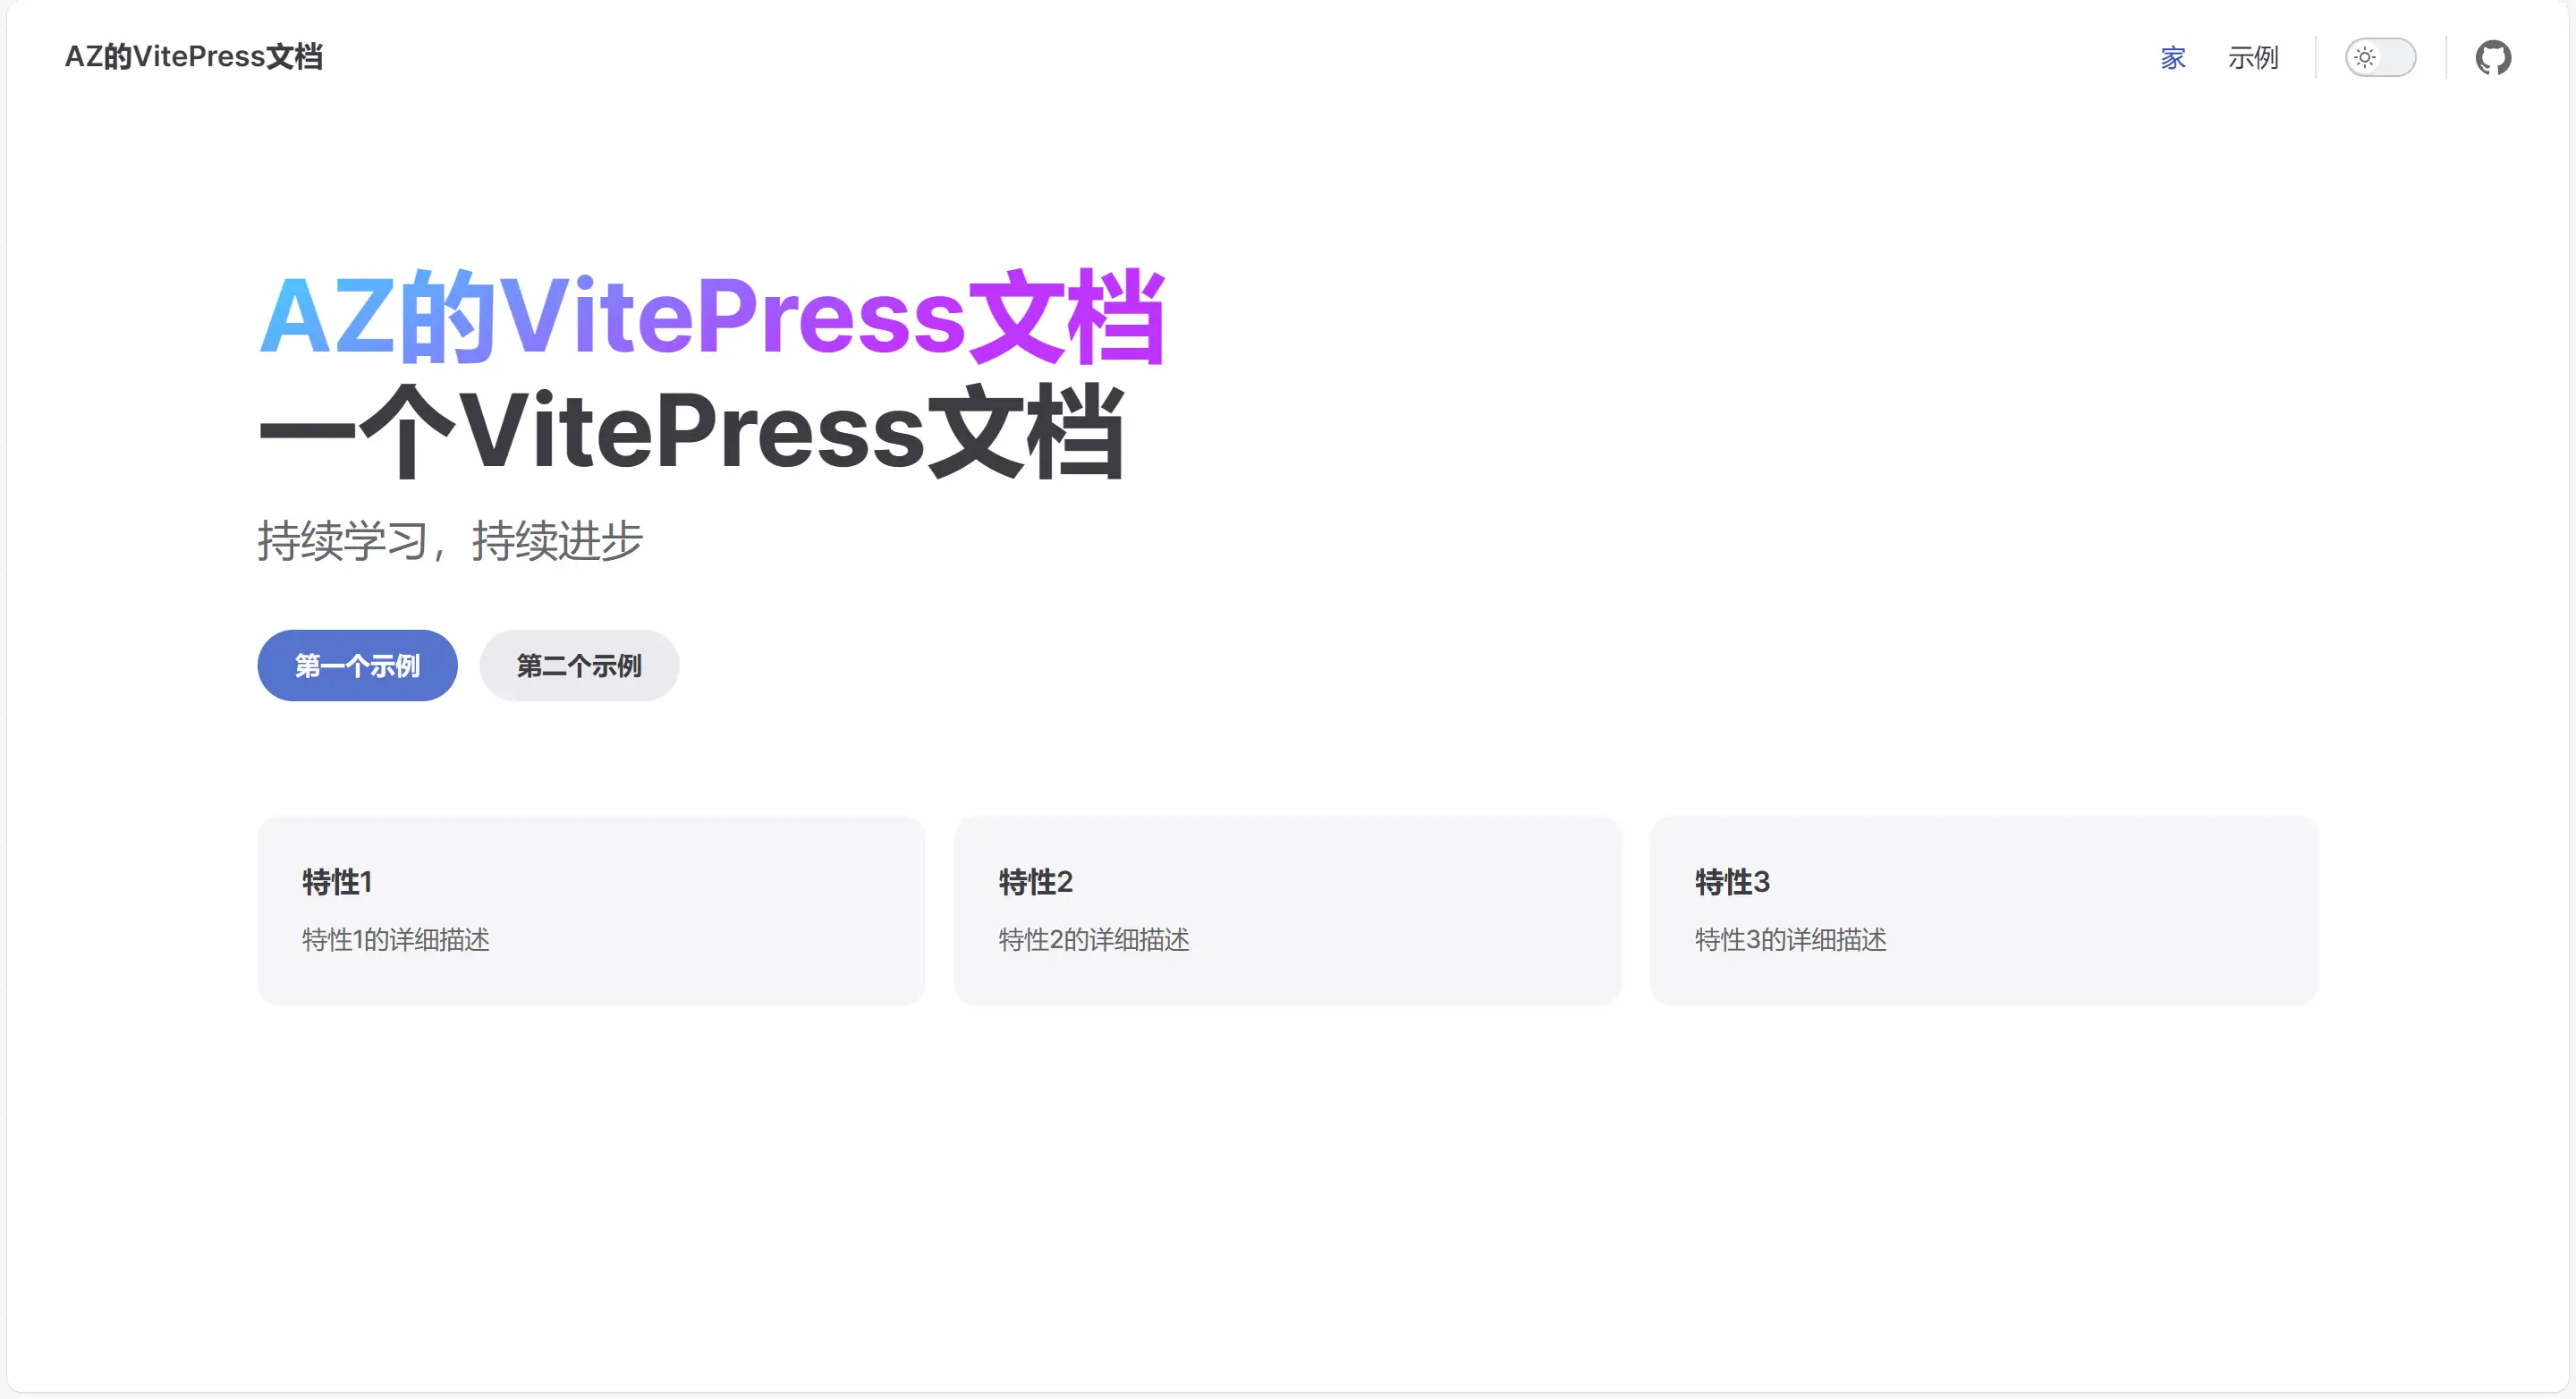Click the sun icon in theme switch

coord(2364,57)
